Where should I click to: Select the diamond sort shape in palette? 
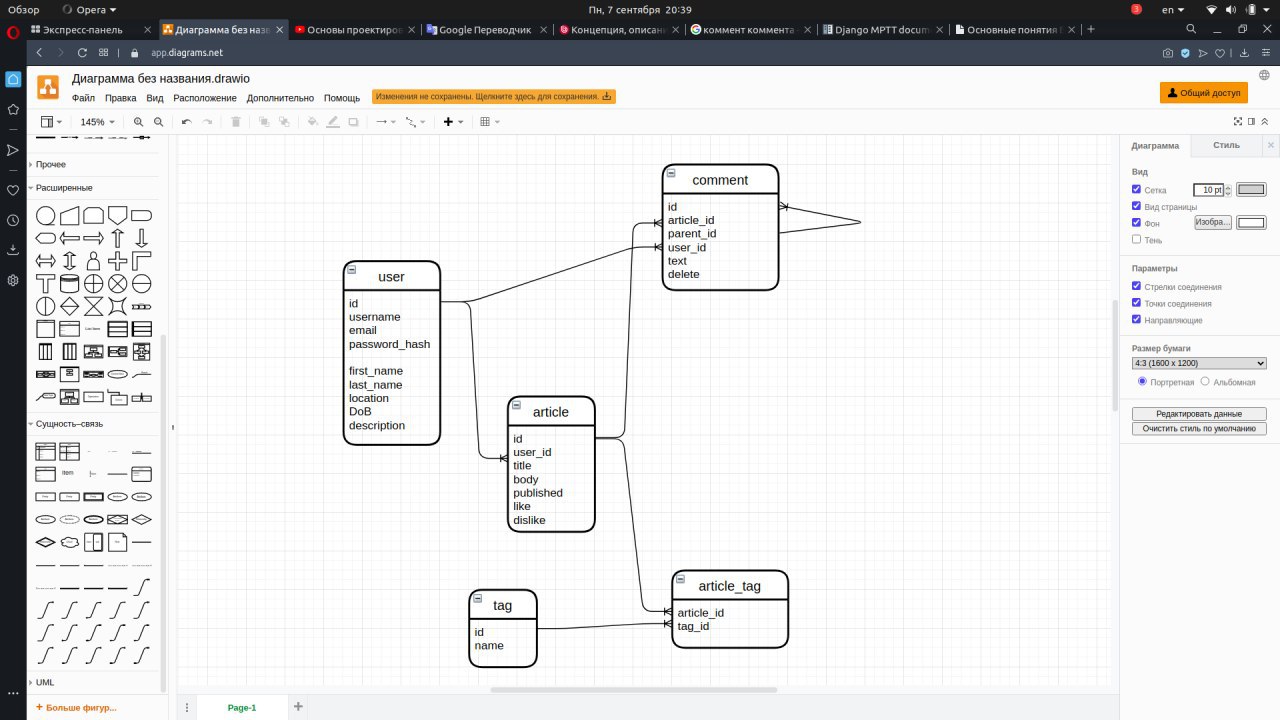point(69,306)
